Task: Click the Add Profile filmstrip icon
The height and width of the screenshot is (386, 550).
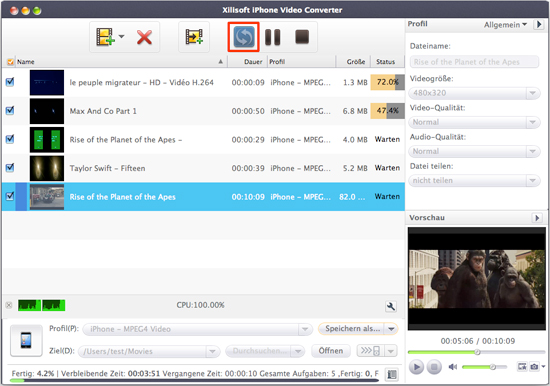Action: 194,36
